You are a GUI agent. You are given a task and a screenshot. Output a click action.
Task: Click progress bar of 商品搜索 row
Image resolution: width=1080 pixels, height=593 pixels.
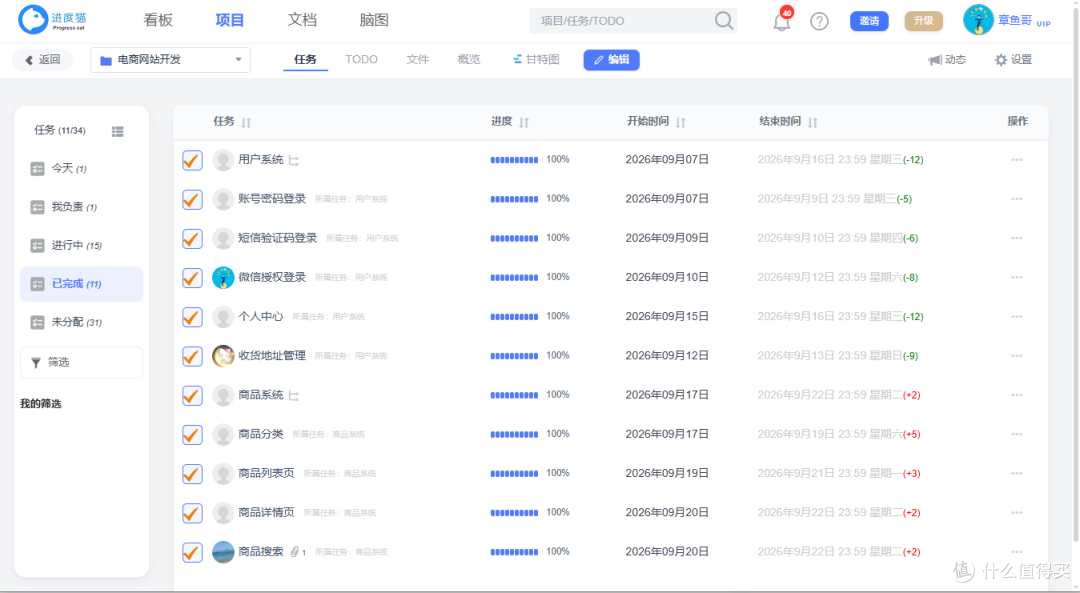click(x=514, y=552)
